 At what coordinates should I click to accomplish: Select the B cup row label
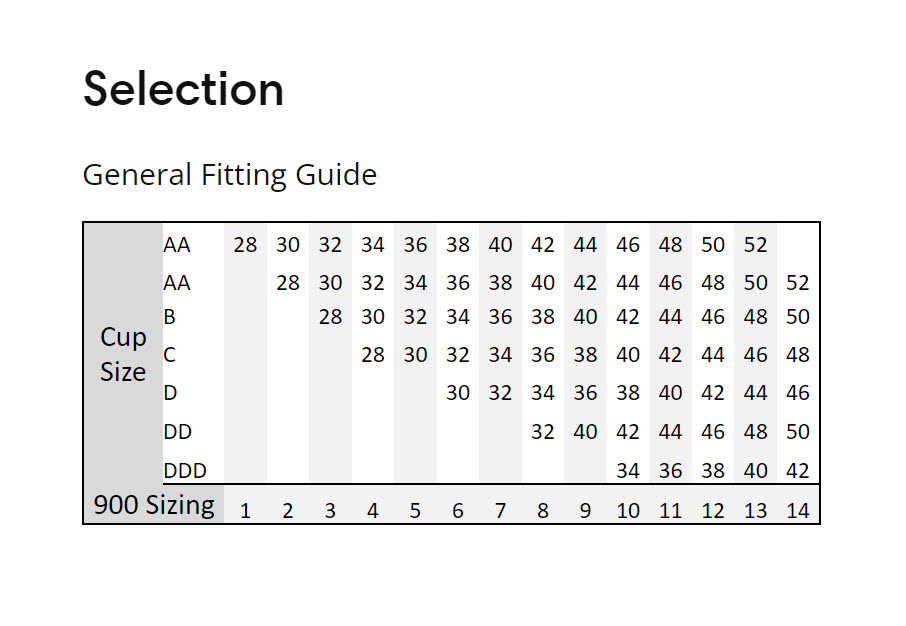pyautogui.click(x=169, y=317)
